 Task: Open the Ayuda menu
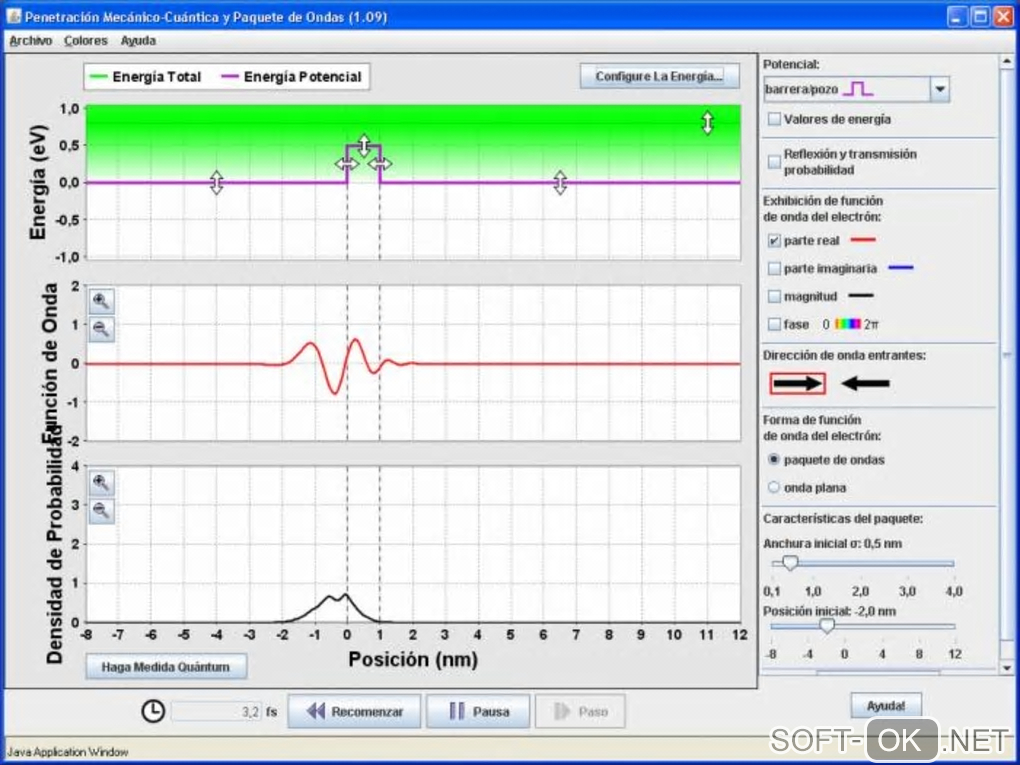pyautogui.click(x=138, y=40)
